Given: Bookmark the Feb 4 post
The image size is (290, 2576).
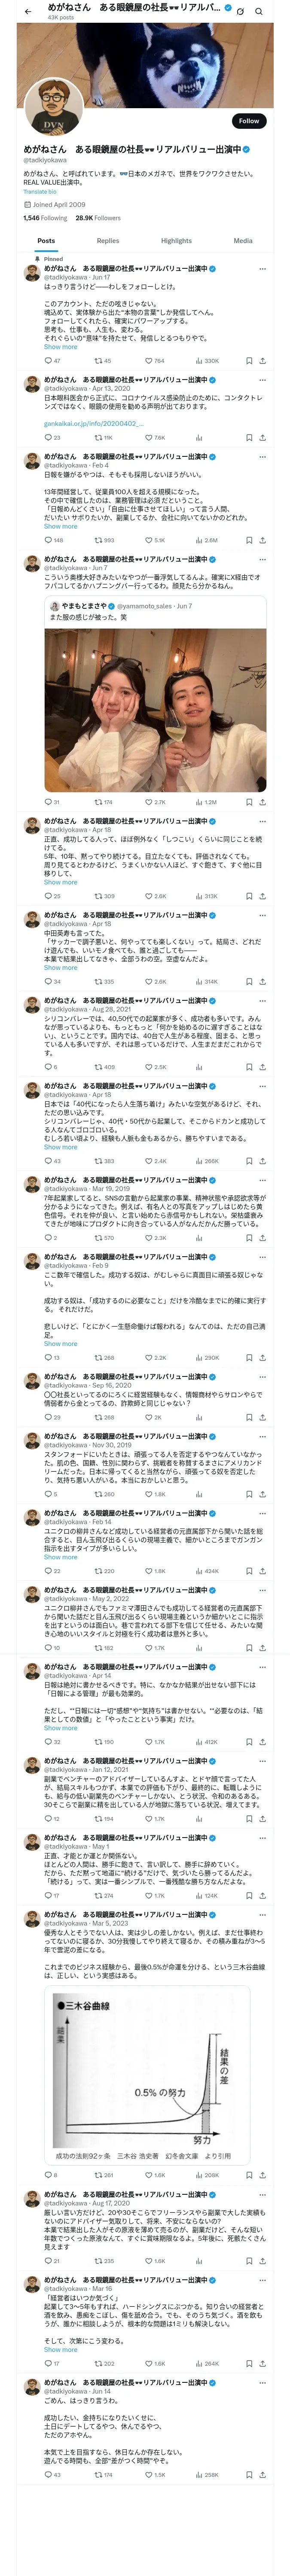Looking at the screenshot, I should [249, 540].
